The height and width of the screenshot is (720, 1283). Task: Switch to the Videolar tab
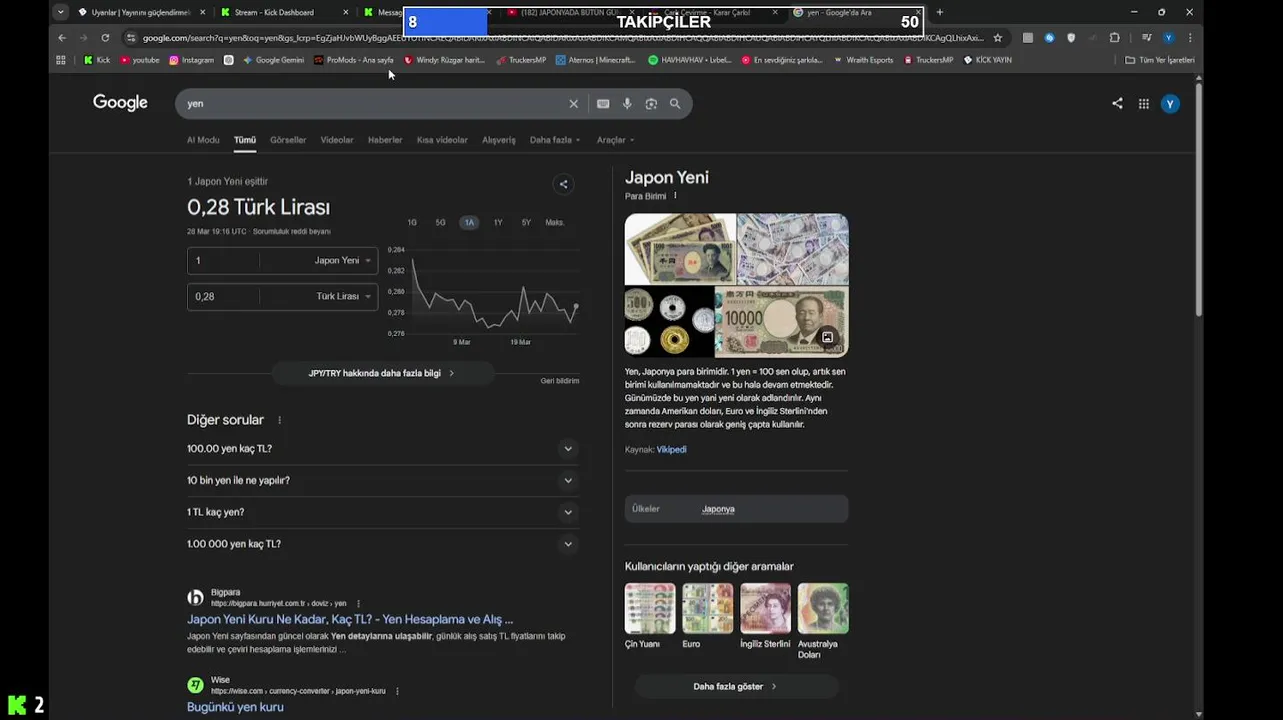pyautogui.click(x=337, y=140)
